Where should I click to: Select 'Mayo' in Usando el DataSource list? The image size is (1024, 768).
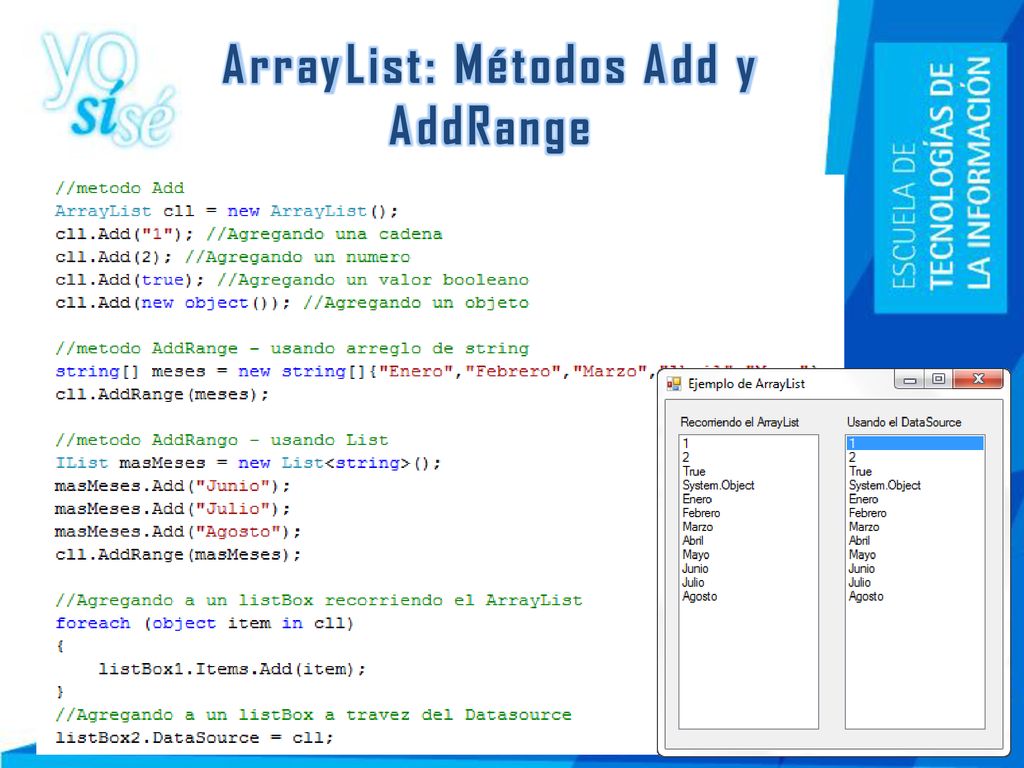(862, 554)
